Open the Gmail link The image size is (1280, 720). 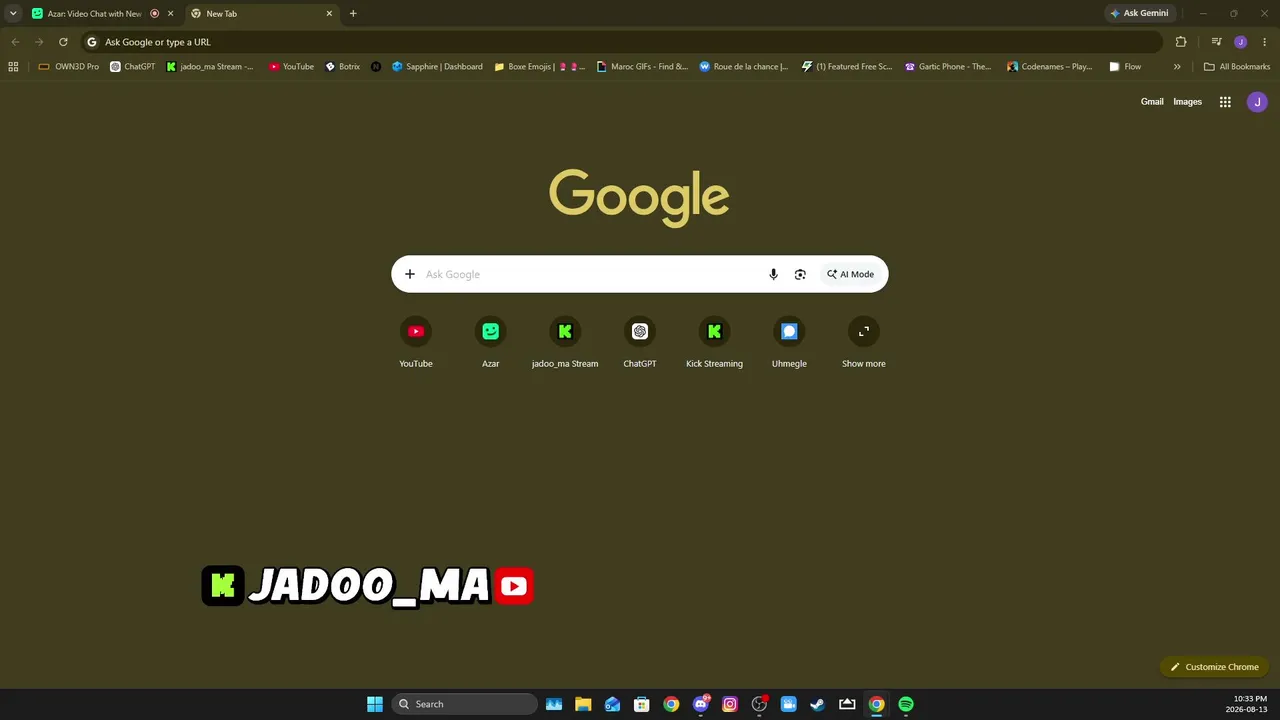click(x=1152, y=102)
